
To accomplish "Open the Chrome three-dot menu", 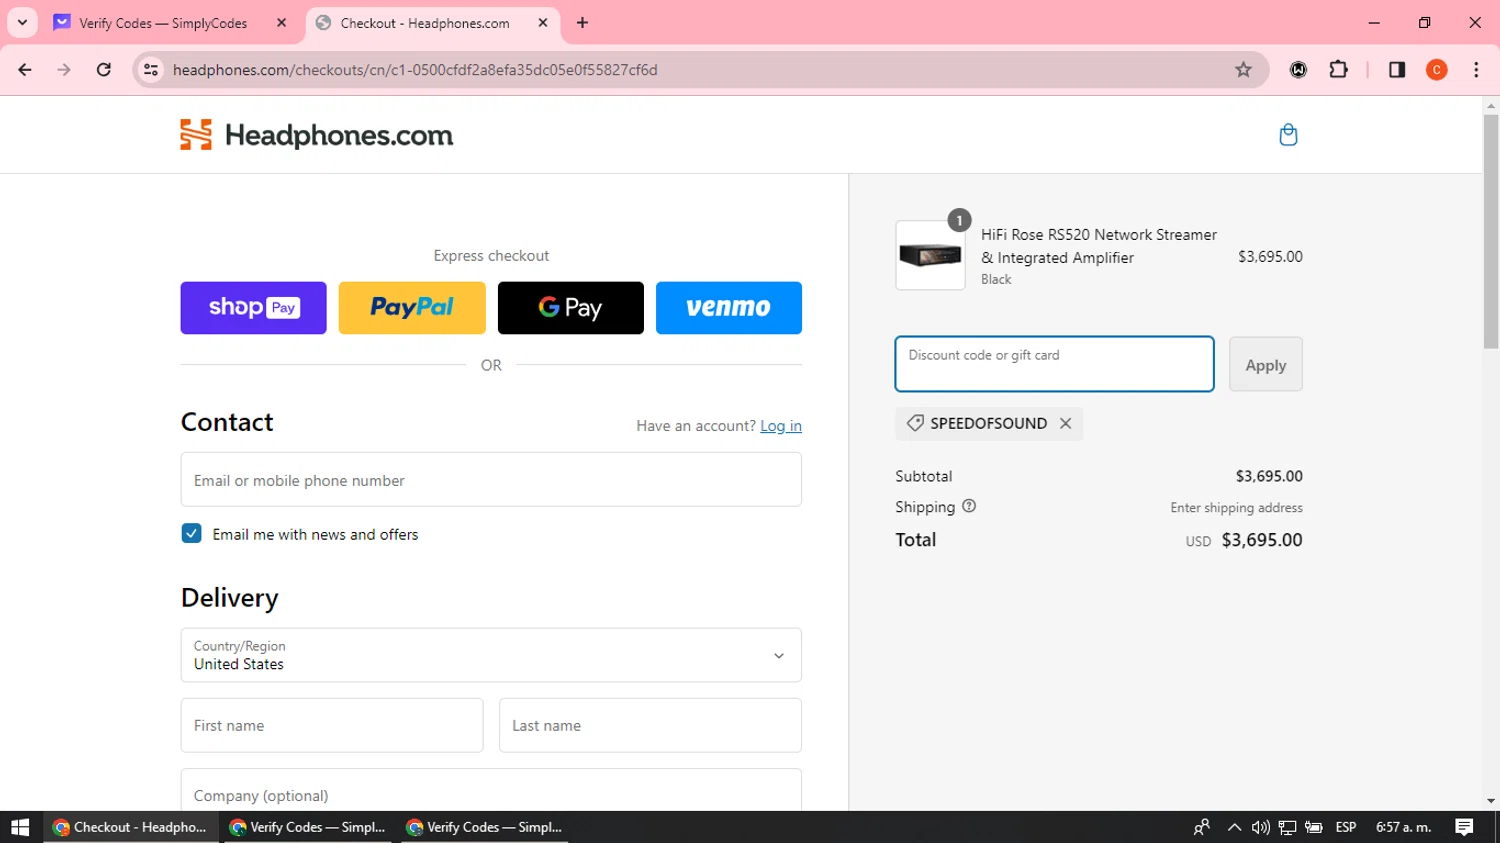I will coord(1476,70).
